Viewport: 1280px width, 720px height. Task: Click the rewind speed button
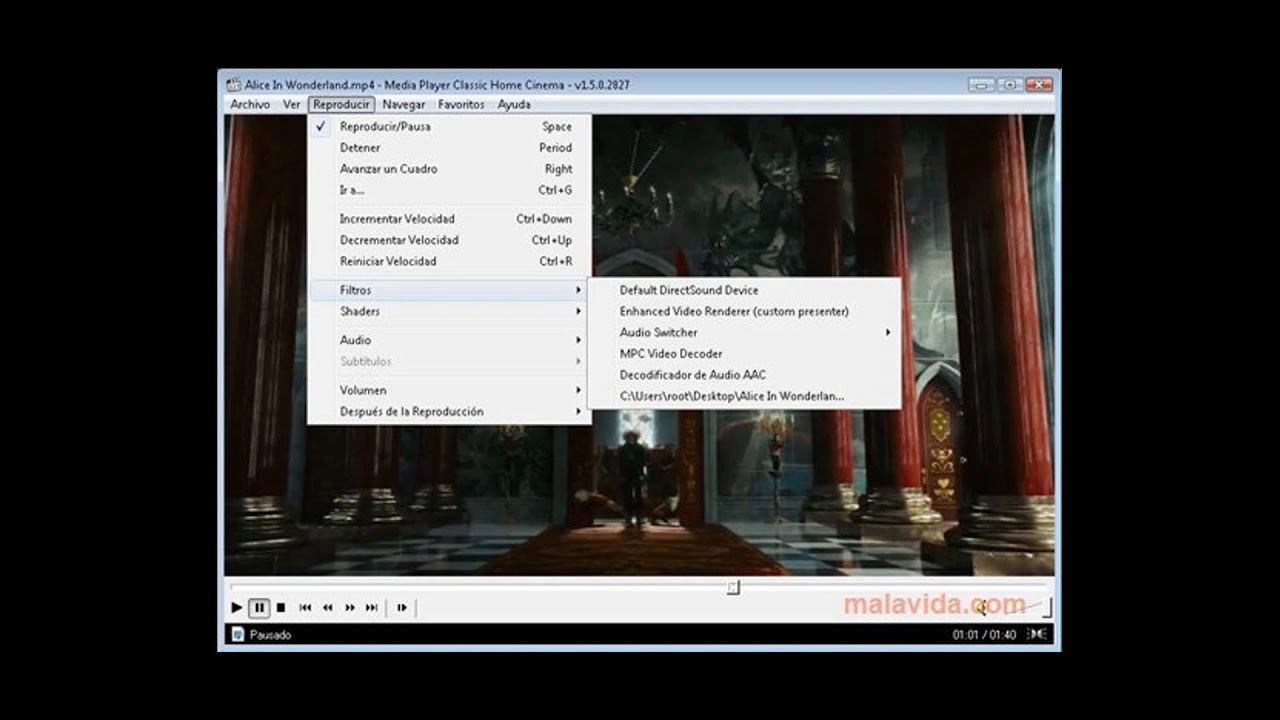(x=327, y=607)
